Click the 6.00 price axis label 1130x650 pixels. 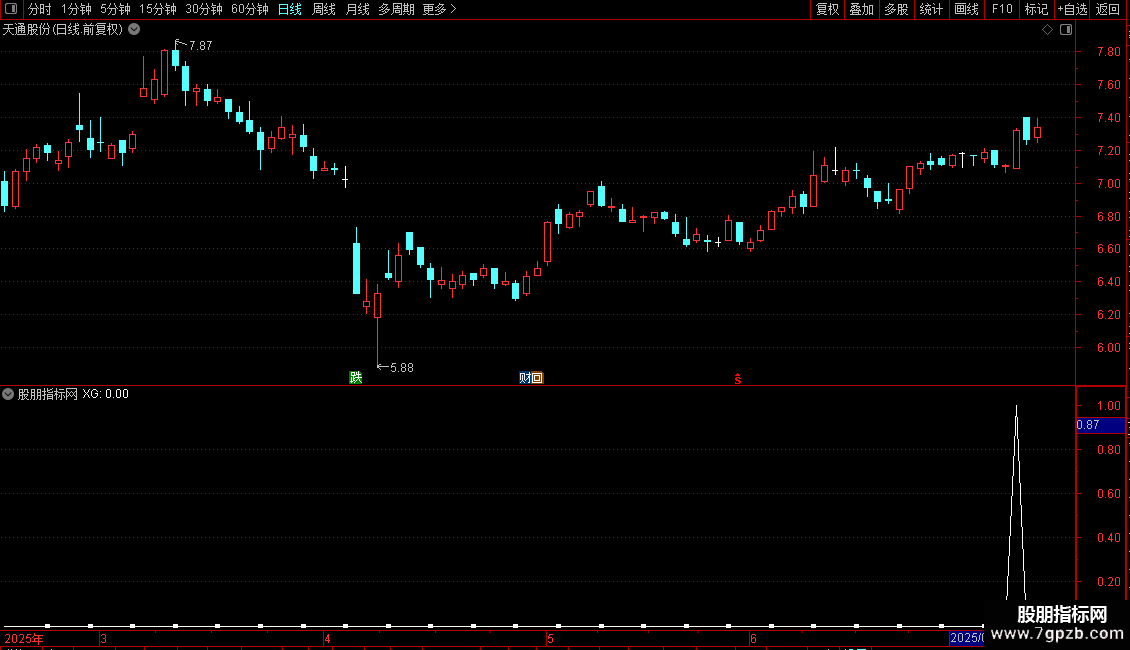pyautogui.click(x=1108, y=348)
